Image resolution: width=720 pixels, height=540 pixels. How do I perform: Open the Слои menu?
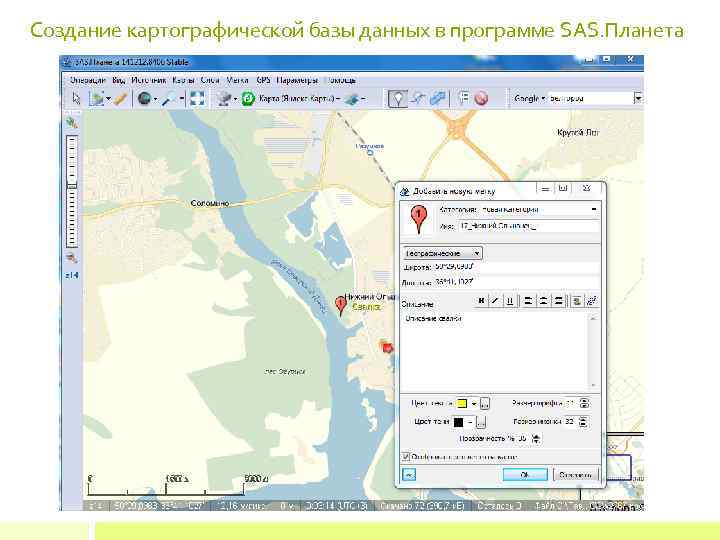[210, 80]
